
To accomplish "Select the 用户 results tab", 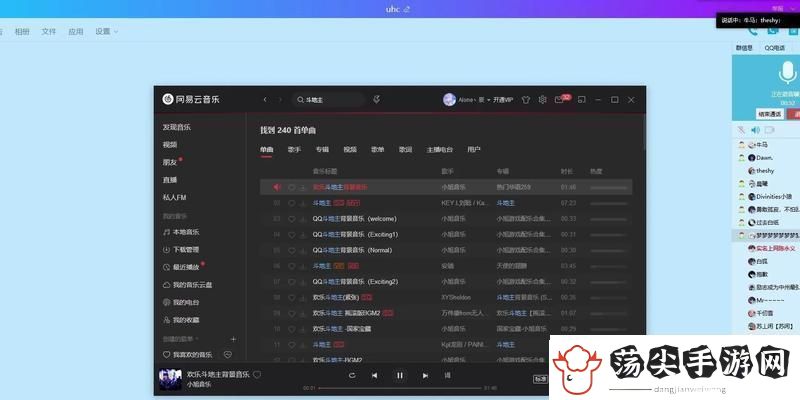I will [474, 149].
